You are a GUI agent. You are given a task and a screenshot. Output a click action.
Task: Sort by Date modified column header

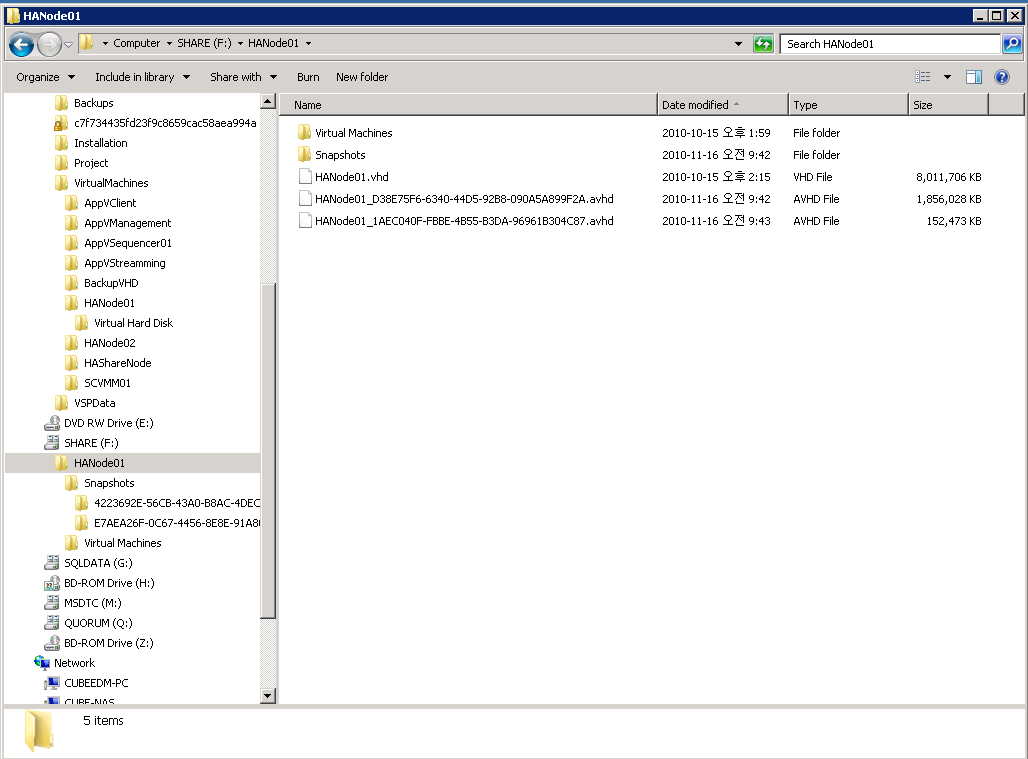click(x=722, y=105)
